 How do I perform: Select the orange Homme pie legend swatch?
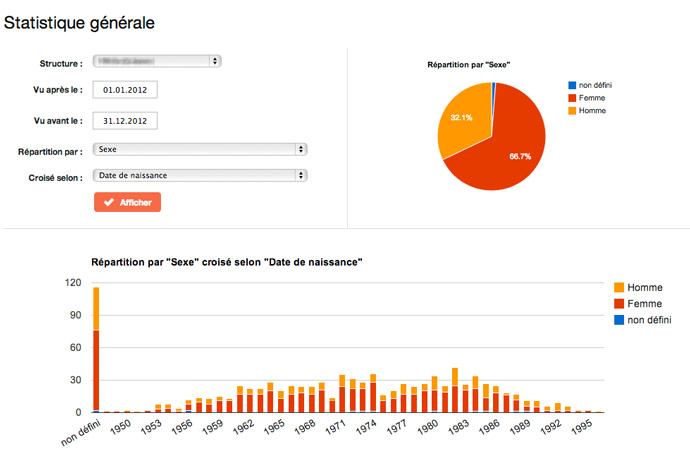571,110
